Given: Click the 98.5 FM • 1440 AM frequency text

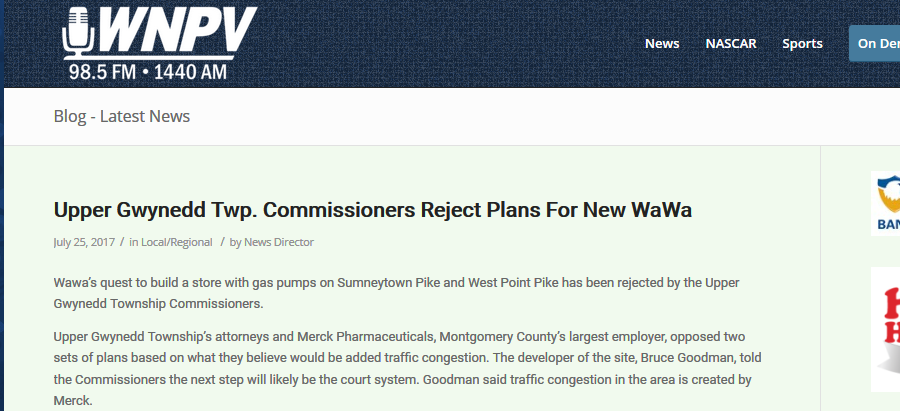Looking at the screenshot, I should (148, 72).
